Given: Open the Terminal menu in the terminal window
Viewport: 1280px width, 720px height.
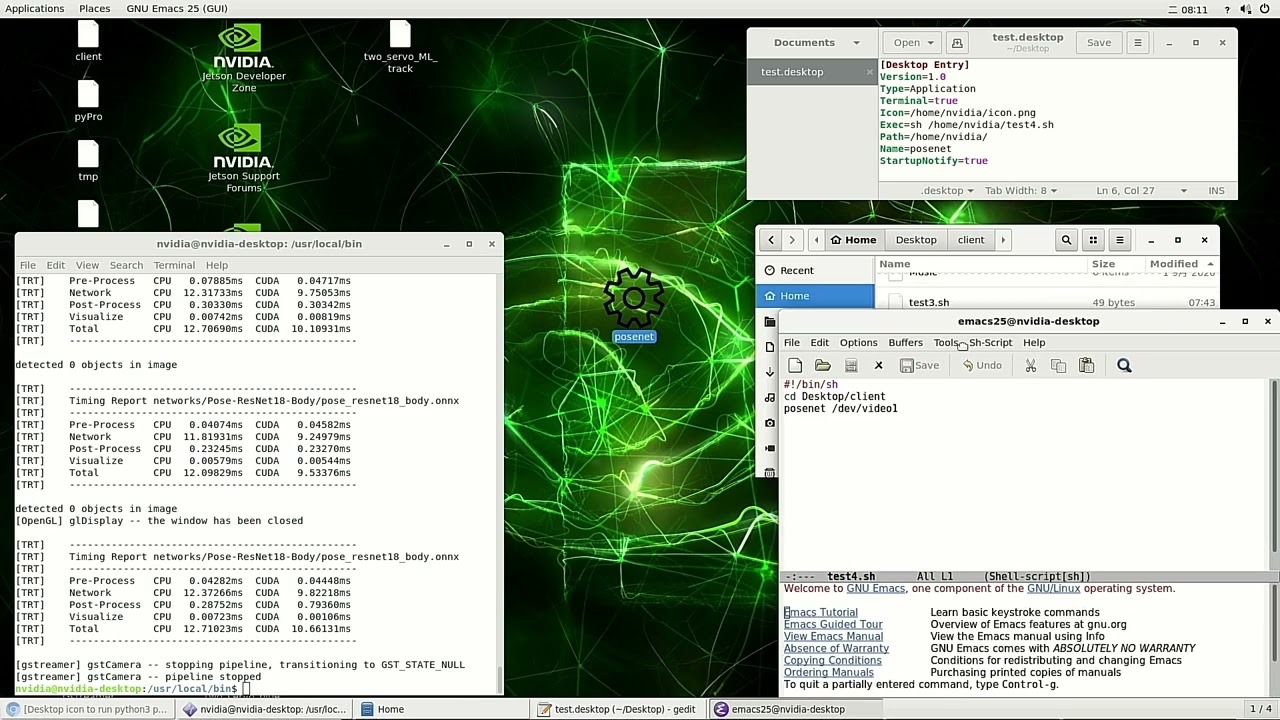Looking at the screenshot, I should pos(173,264).
